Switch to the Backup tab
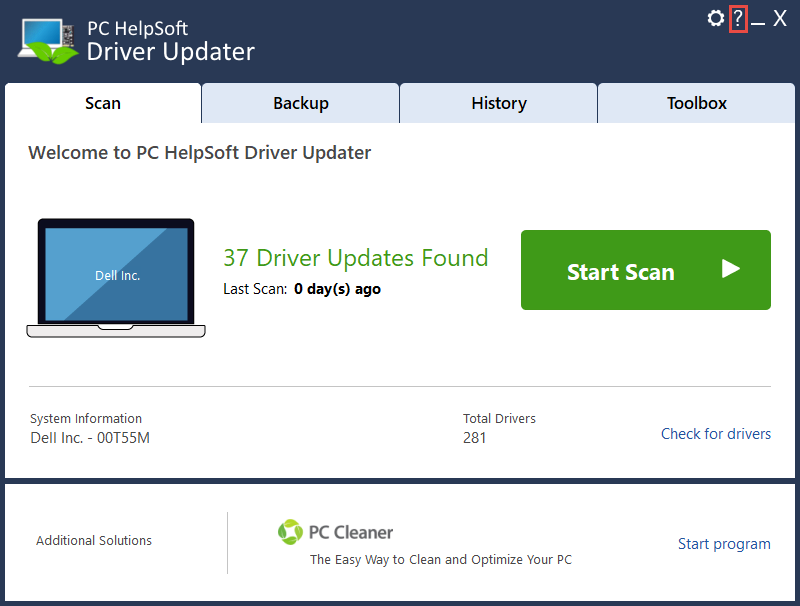800x606 pixels. point(300,103)
